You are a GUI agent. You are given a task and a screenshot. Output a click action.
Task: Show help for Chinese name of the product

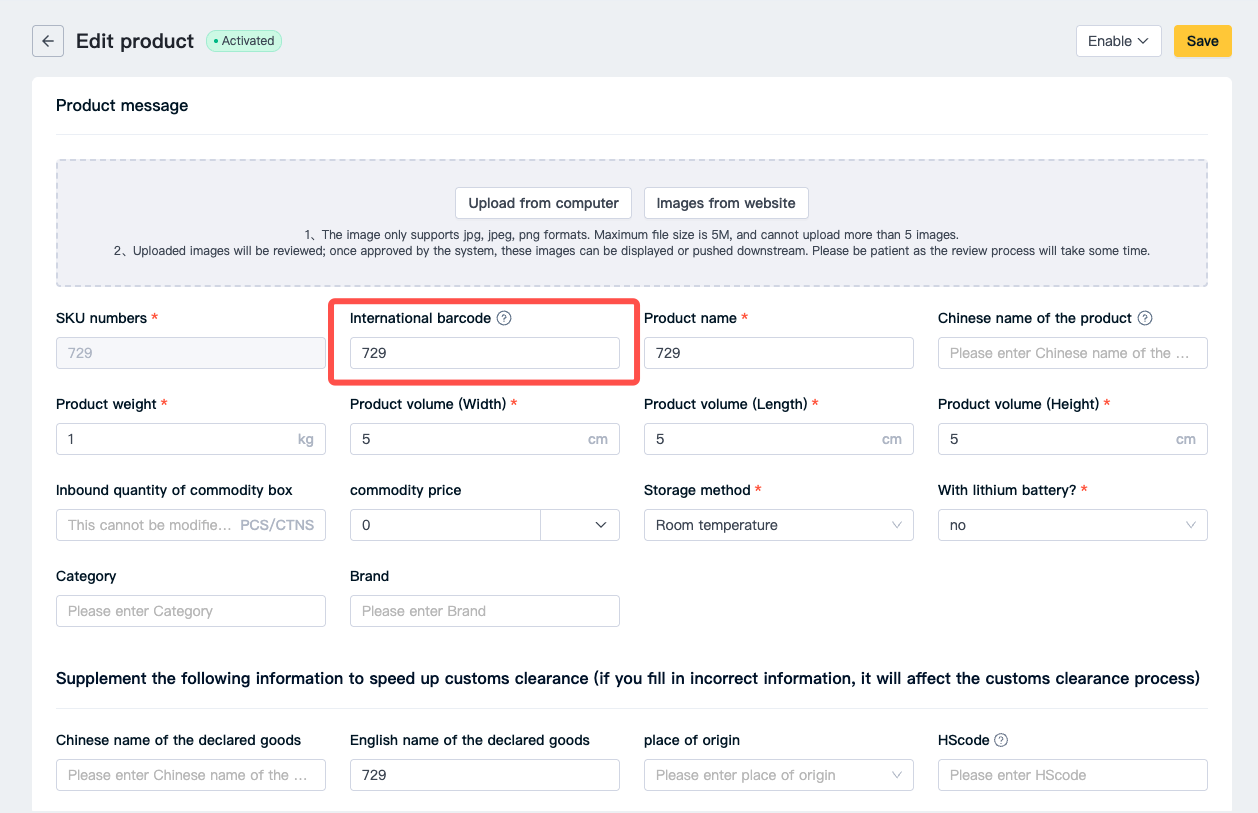coord(1145,318)
